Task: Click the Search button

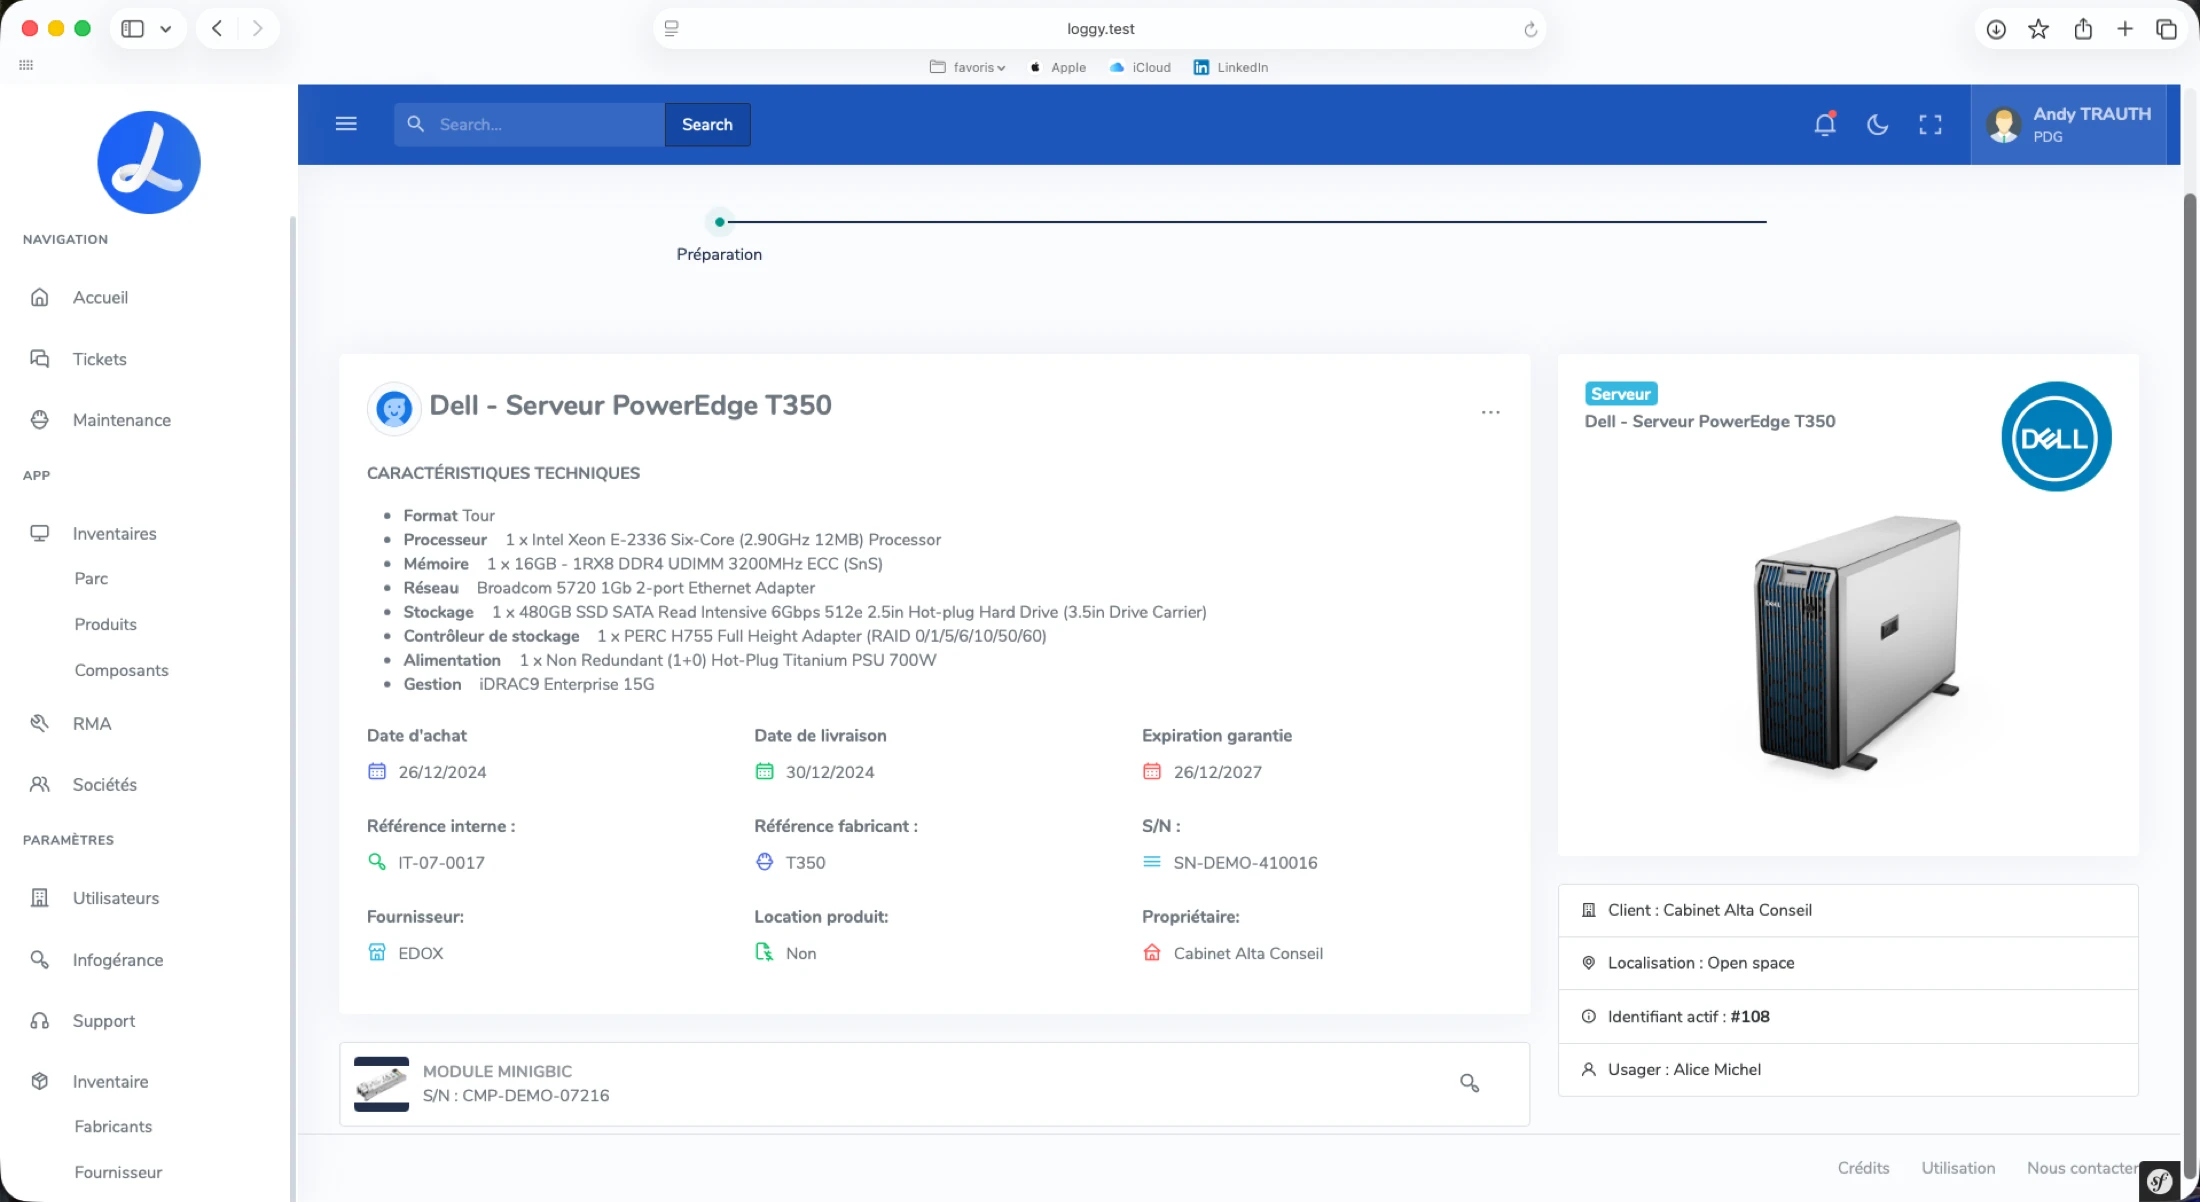Action: (707, 124)
